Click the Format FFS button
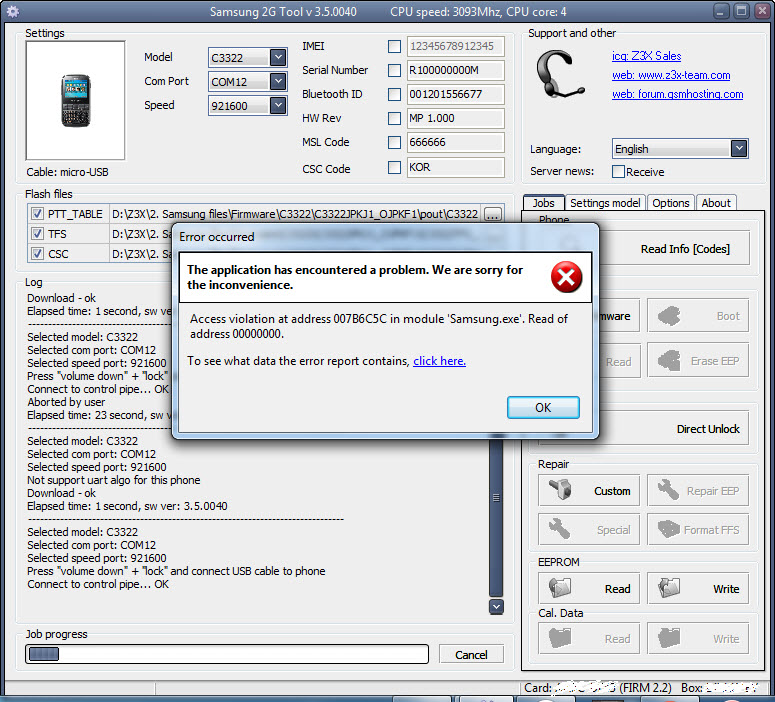775x702 pixels. [698, 529]
